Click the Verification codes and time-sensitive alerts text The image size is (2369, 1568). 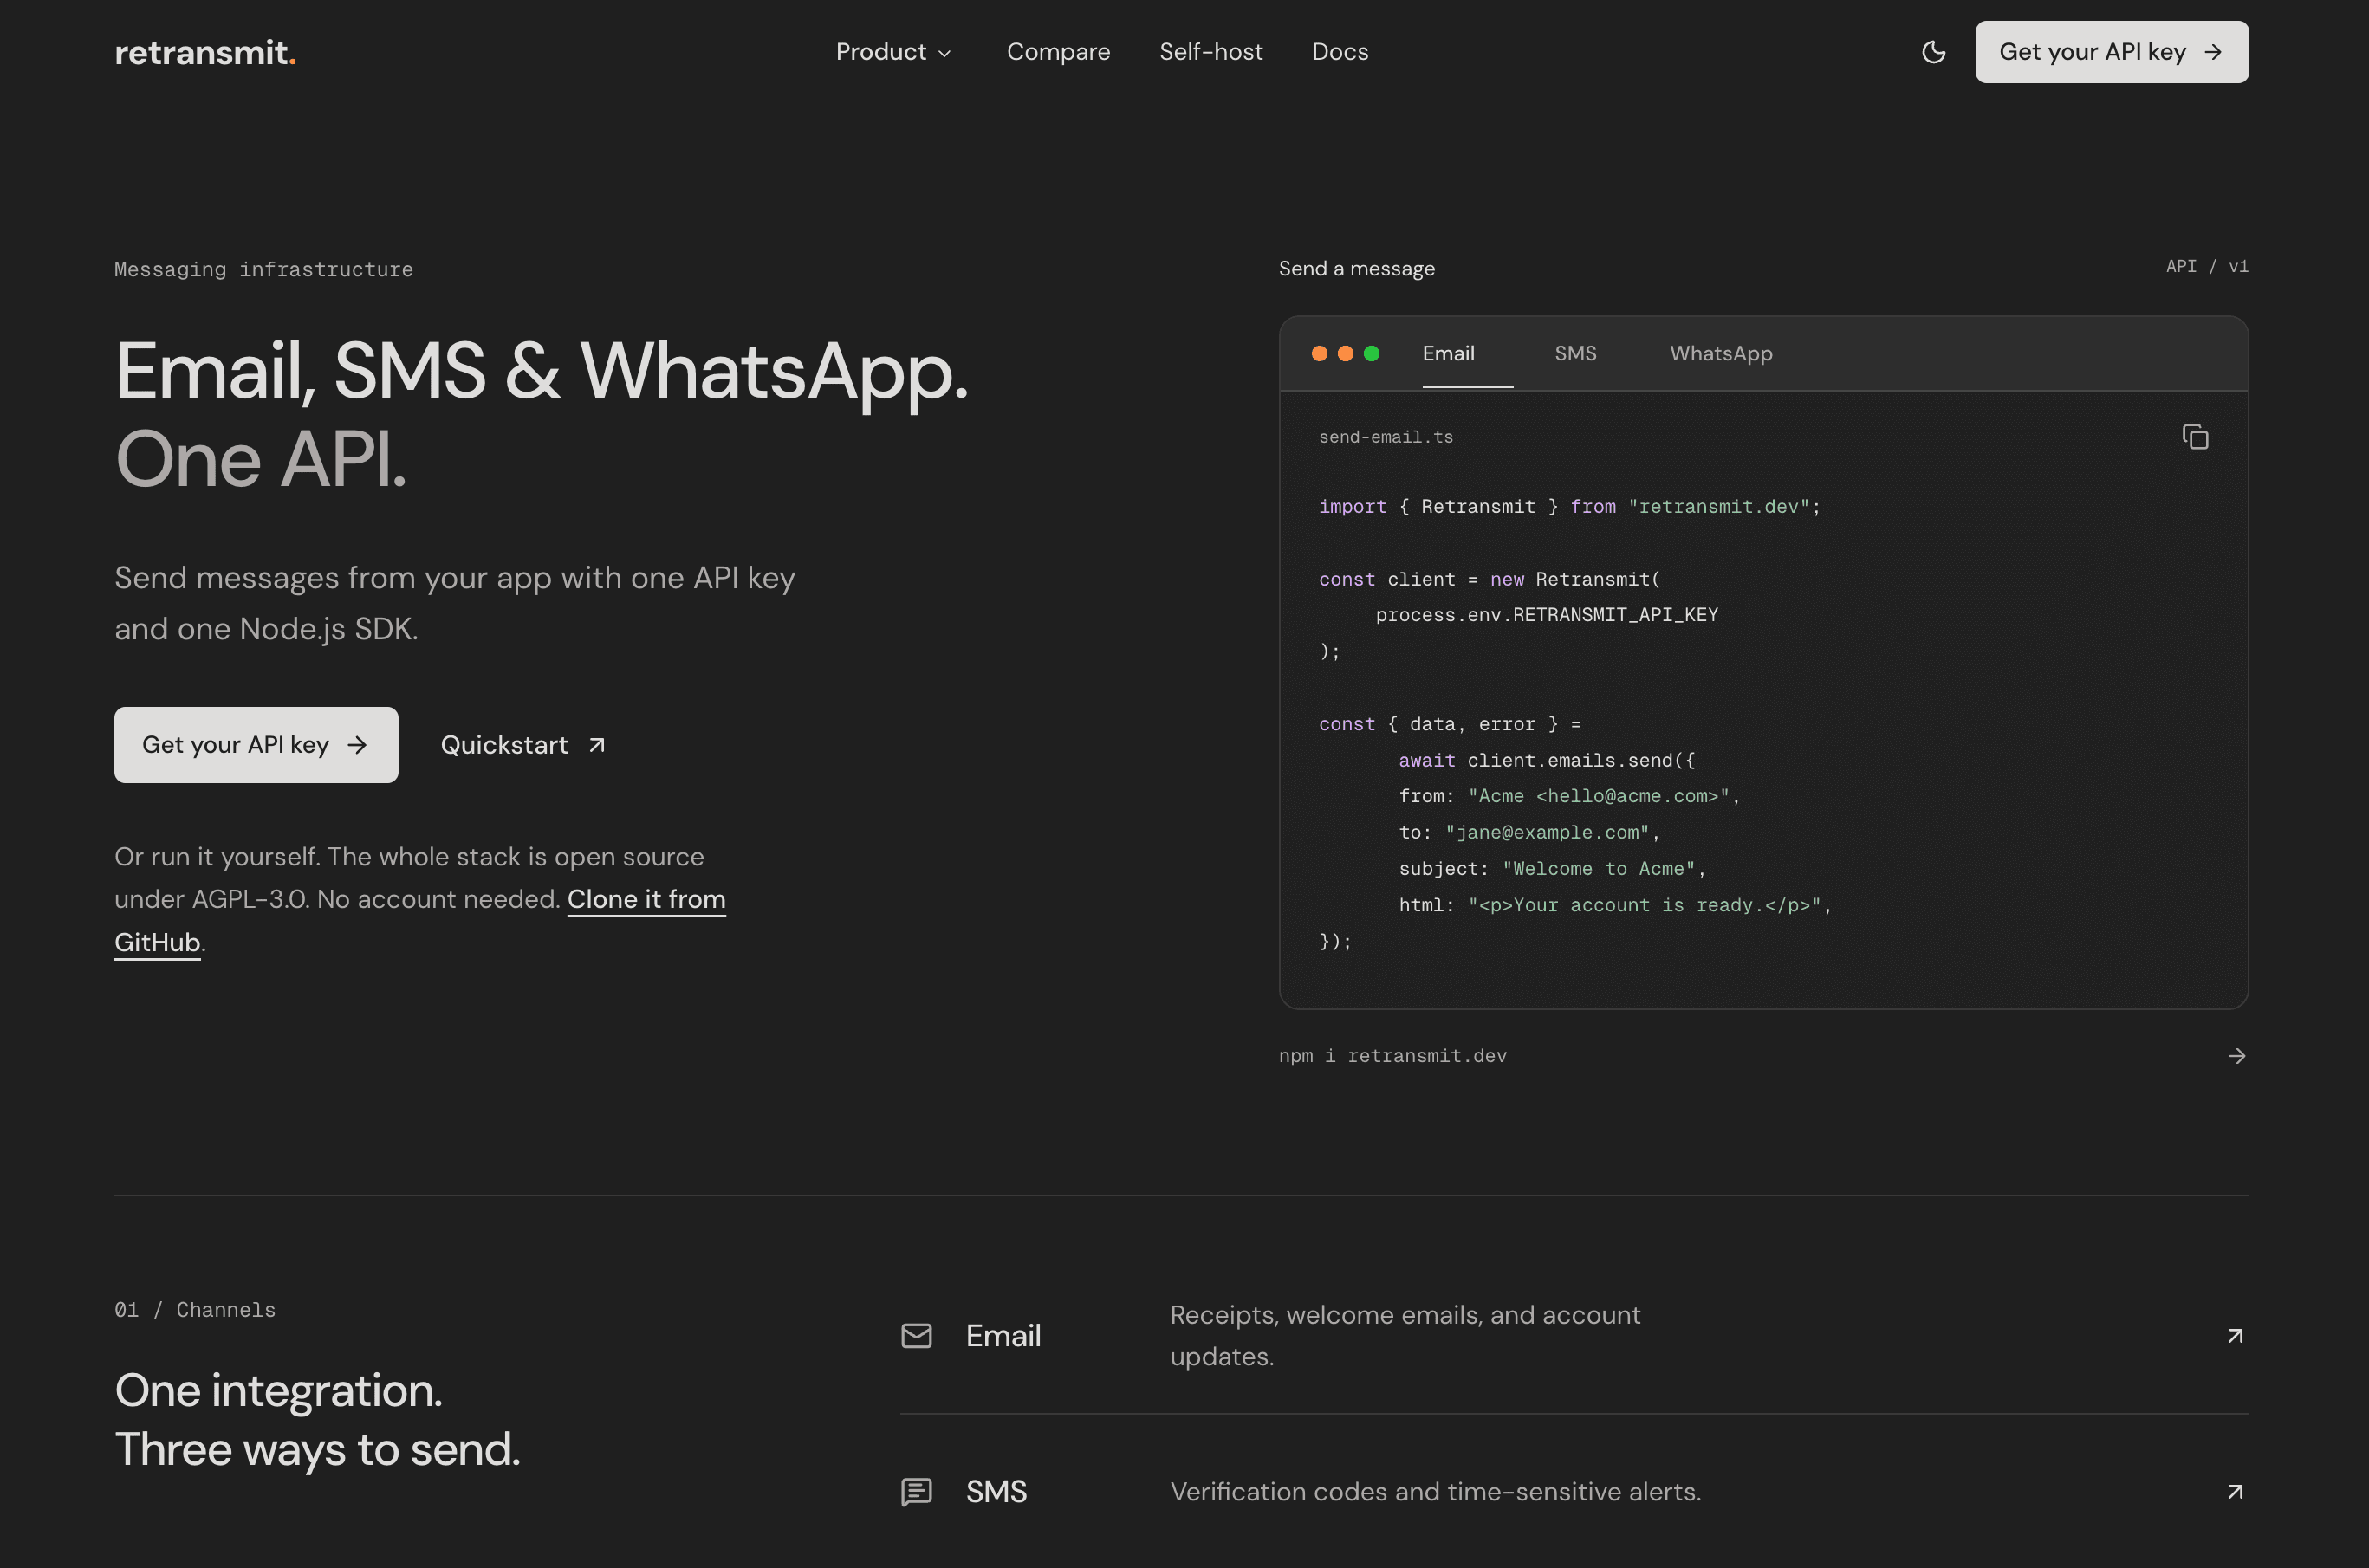[x=1435, y=1492]
